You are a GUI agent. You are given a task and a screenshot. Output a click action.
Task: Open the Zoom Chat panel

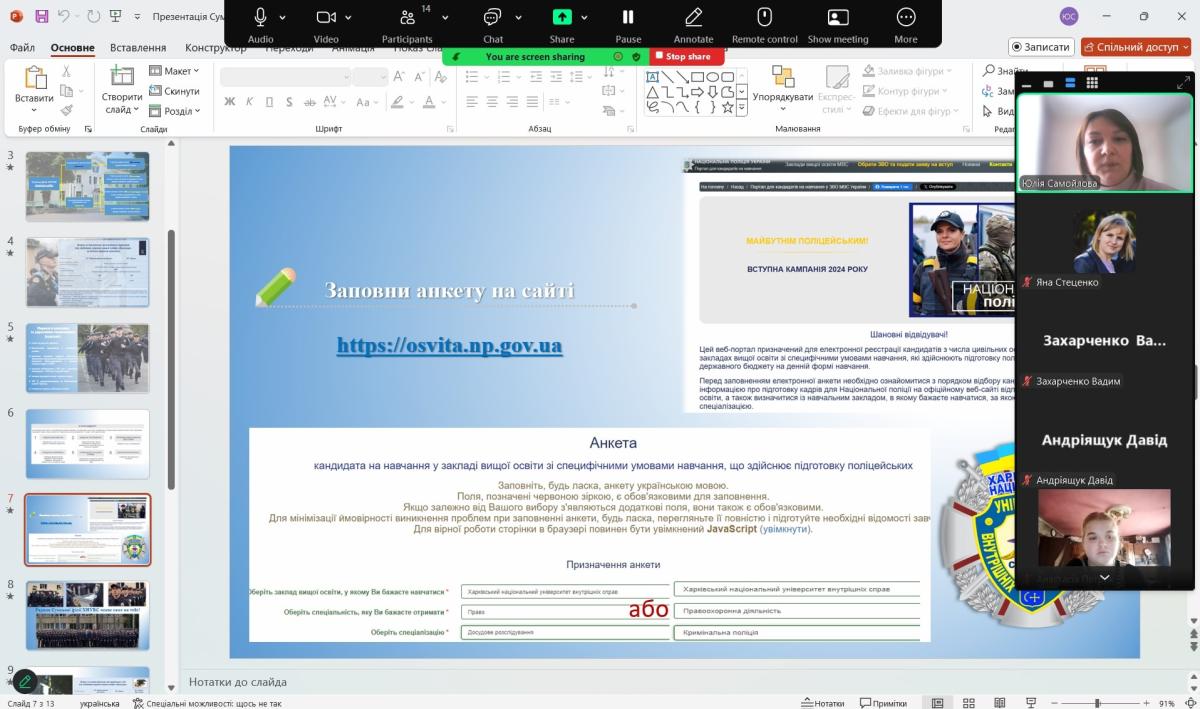click(492, 24)
